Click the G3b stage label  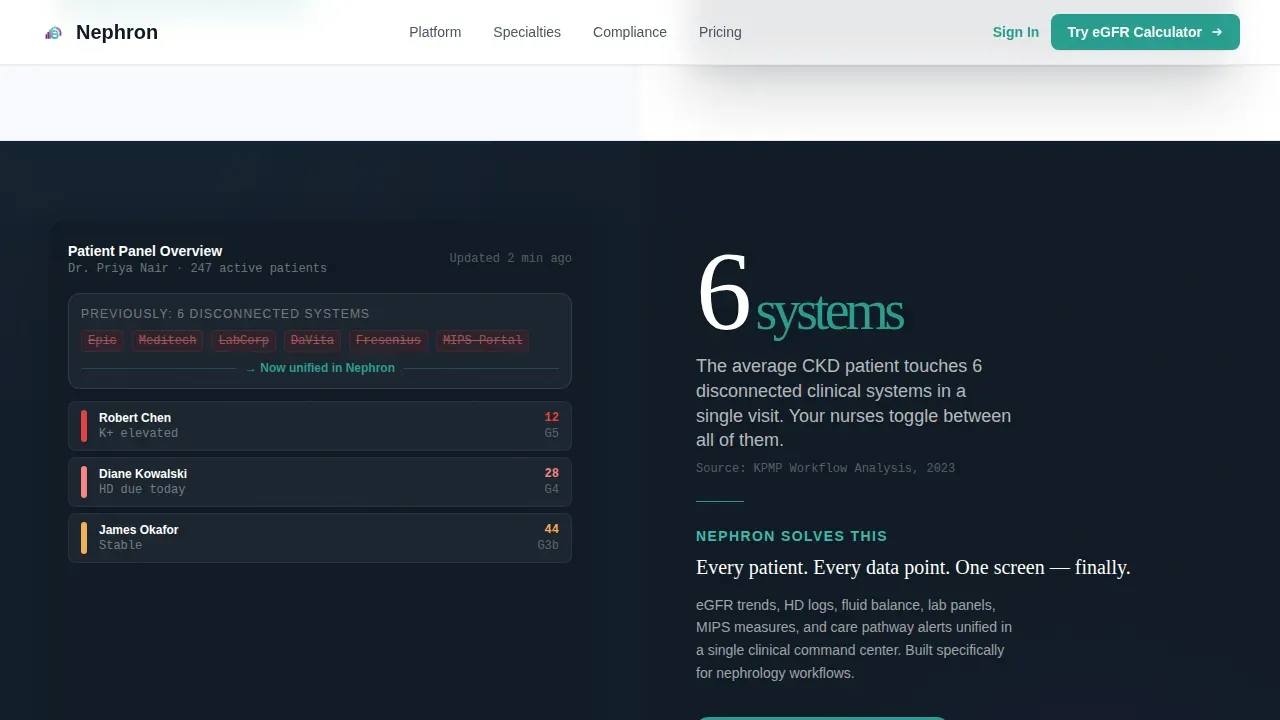tap(548, 545)
